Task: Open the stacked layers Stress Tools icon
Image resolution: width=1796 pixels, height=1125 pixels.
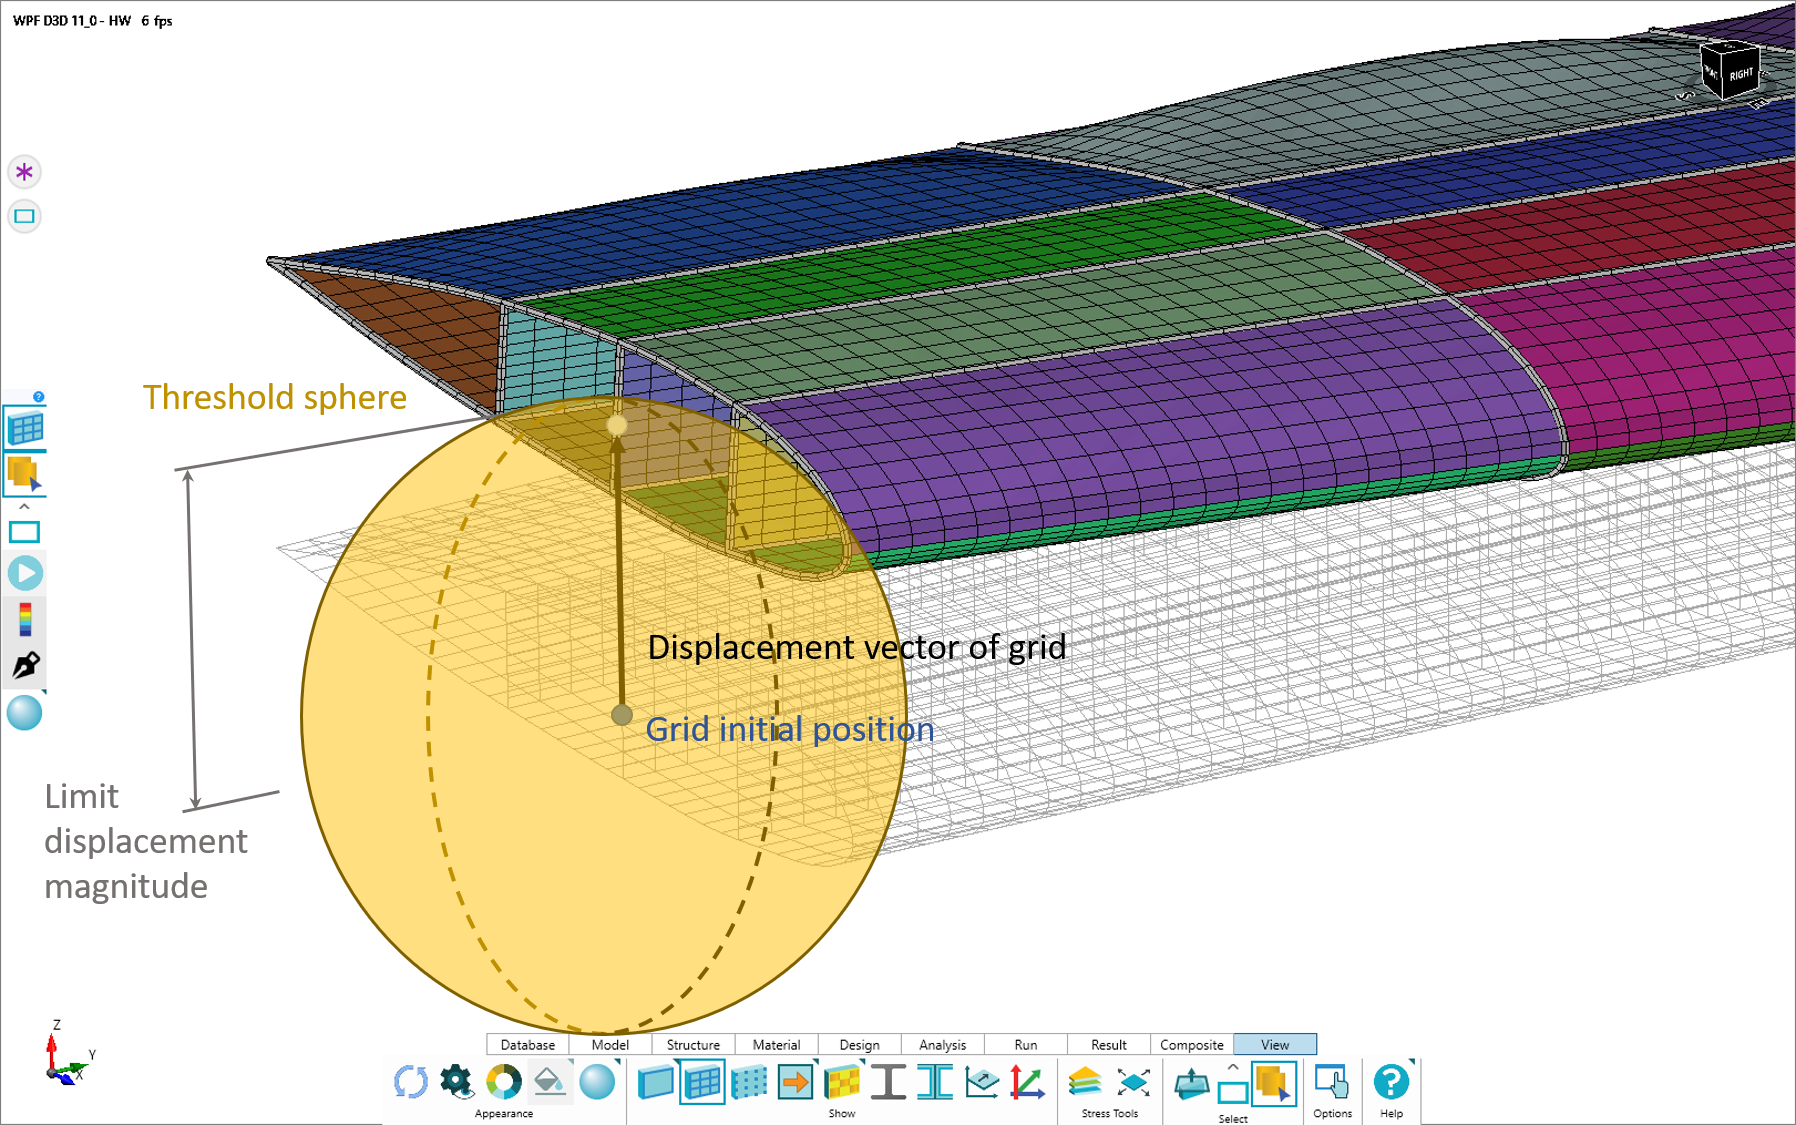Action: point(1086,1082)
